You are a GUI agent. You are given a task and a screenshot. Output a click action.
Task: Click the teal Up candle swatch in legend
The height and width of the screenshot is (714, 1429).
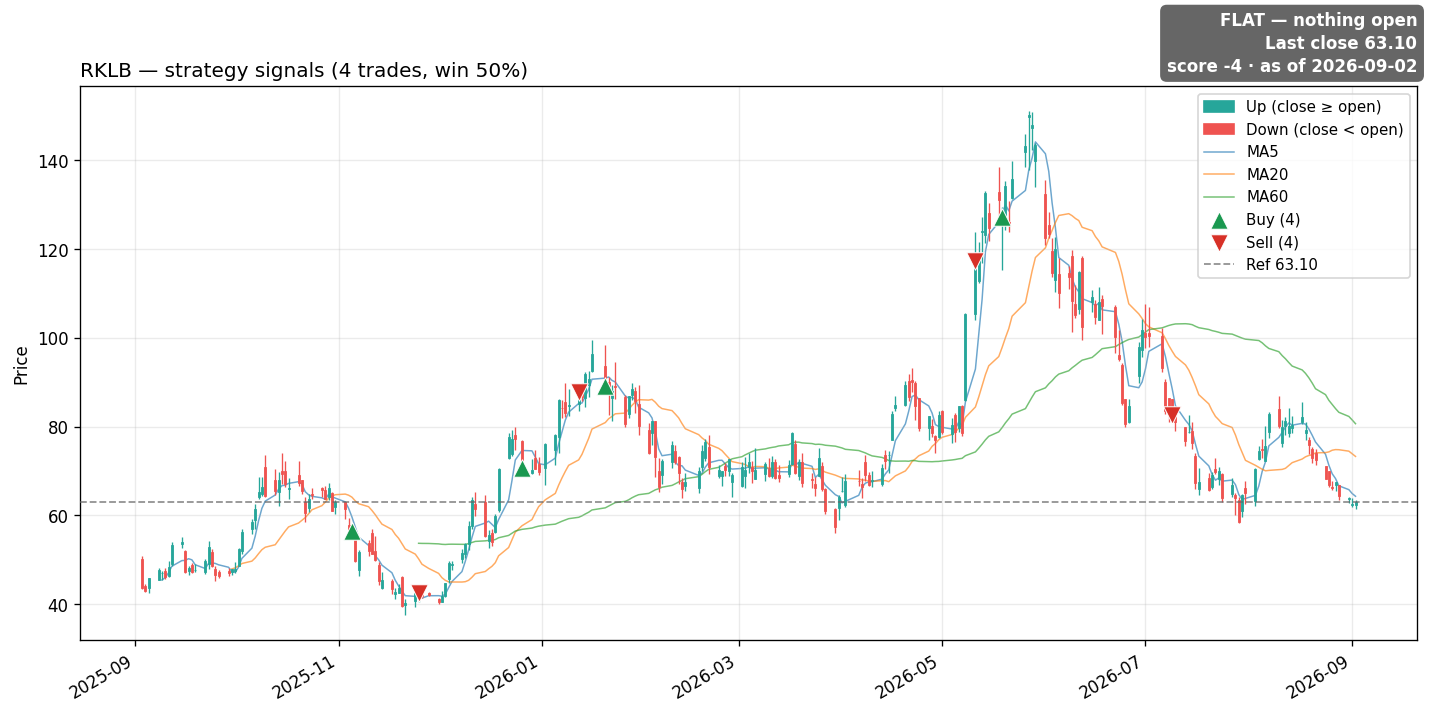click(x=1219, y=107)
